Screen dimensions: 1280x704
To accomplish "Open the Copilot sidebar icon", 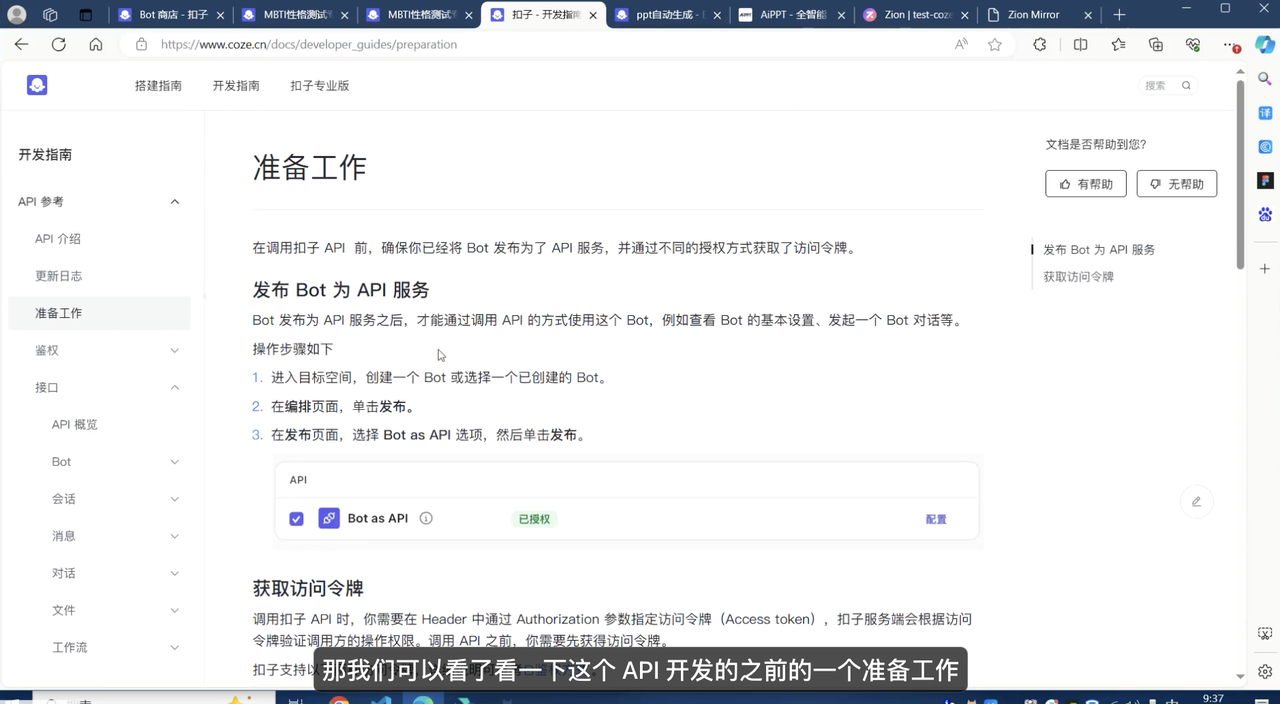I will pos(1265,45).
